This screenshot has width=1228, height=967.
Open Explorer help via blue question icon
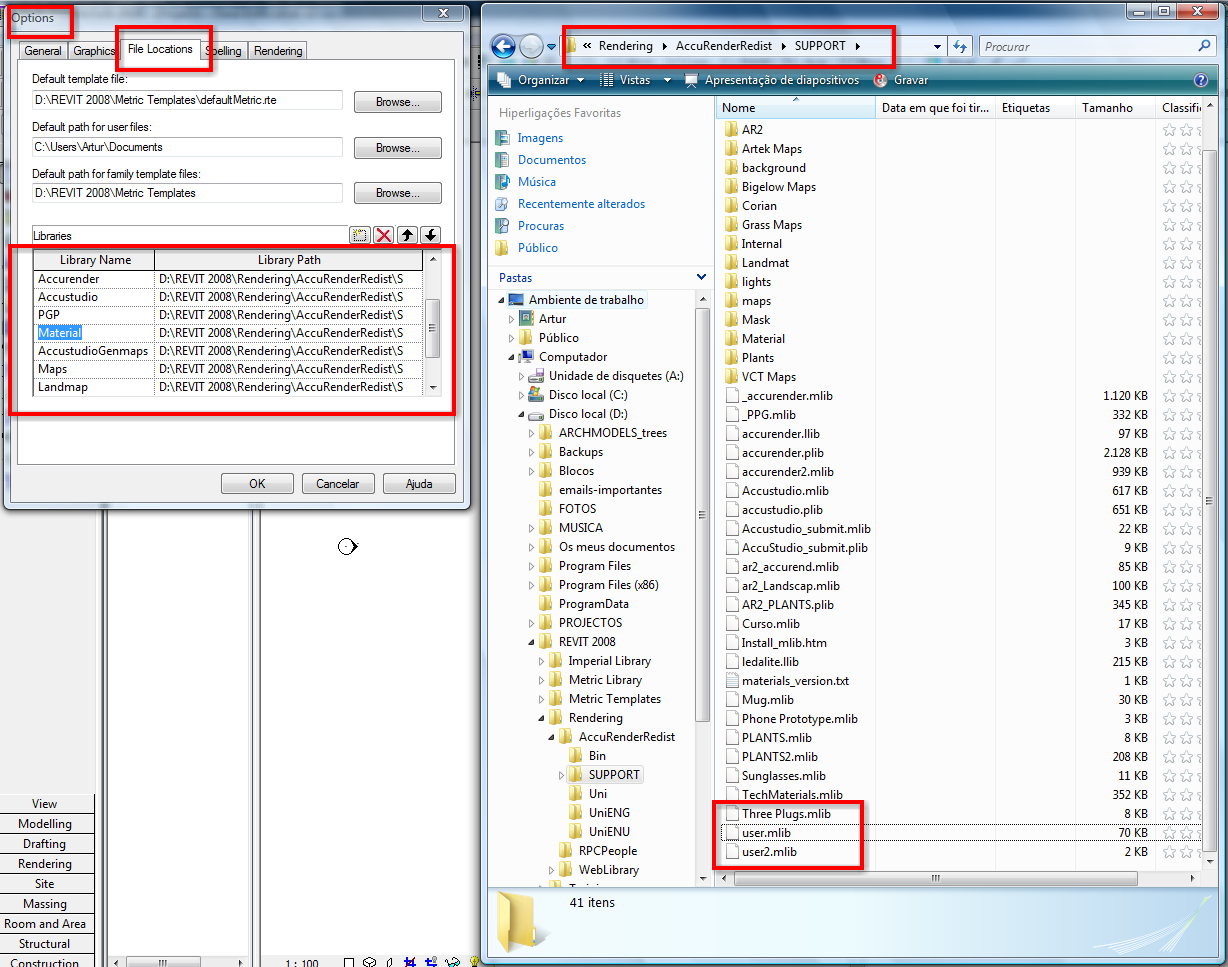point(1201,80)
